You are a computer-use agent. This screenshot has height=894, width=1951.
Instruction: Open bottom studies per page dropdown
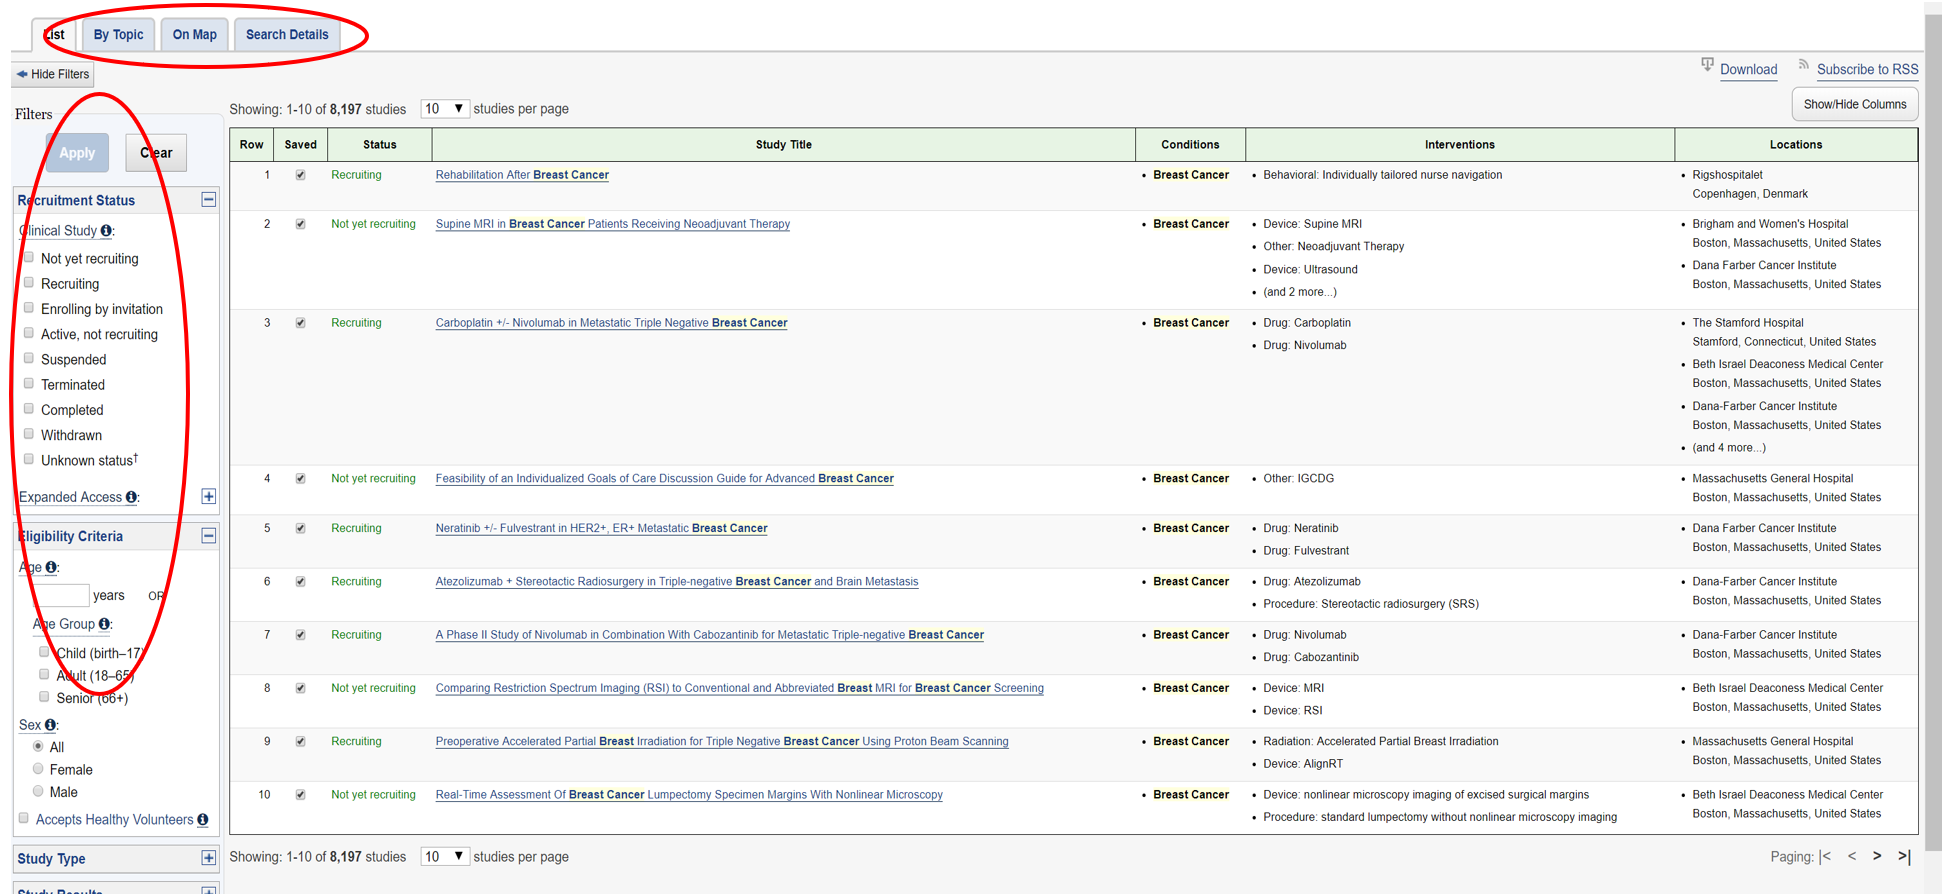point(445,856)
